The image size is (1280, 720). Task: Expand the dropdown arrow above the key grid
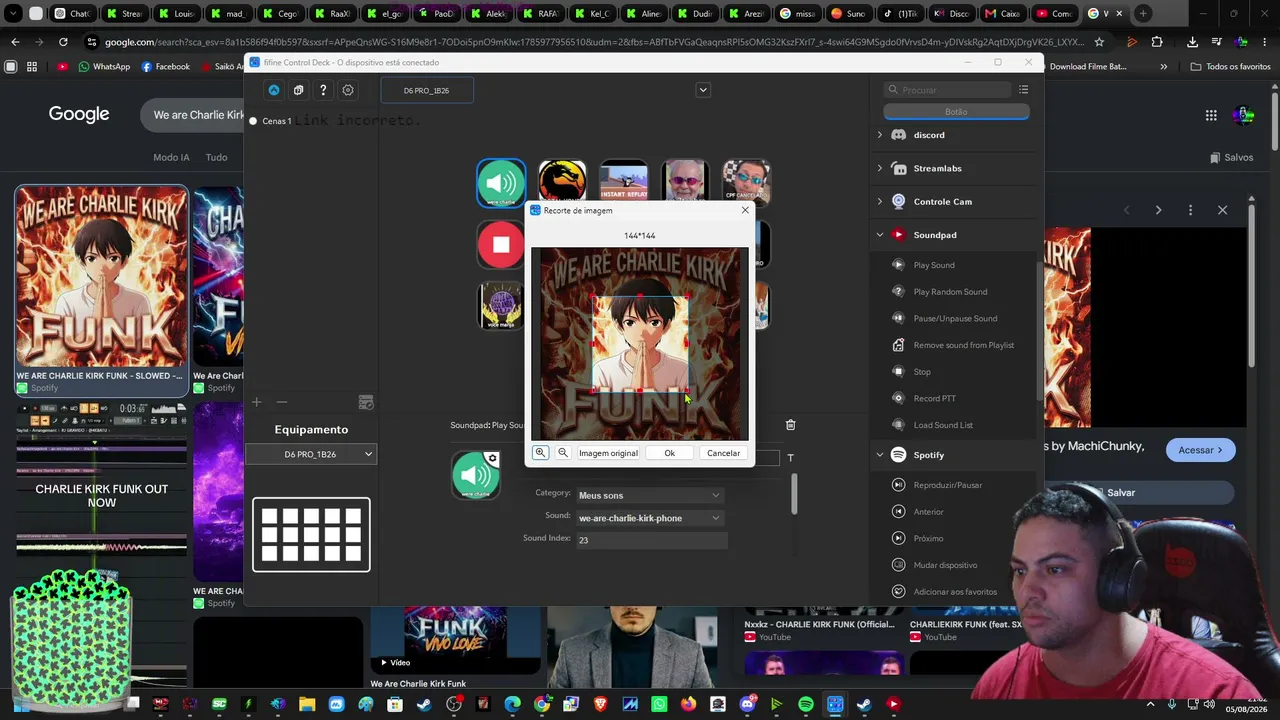coord(703,90)
